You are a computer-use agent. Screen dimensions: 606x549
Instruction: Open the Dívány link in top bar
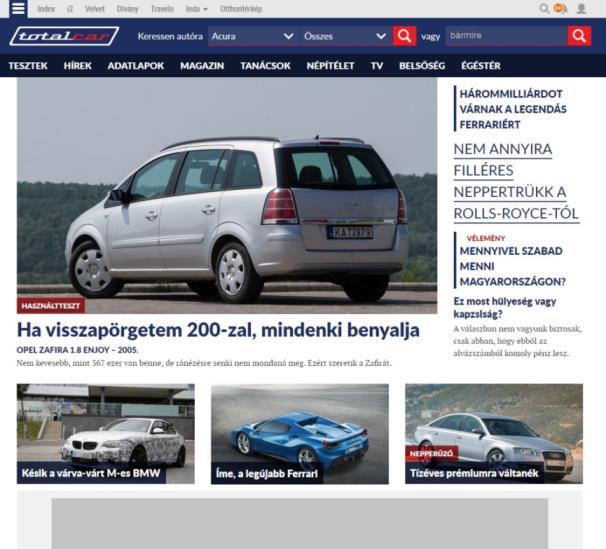pyautogui.click(x=128, y=9)
